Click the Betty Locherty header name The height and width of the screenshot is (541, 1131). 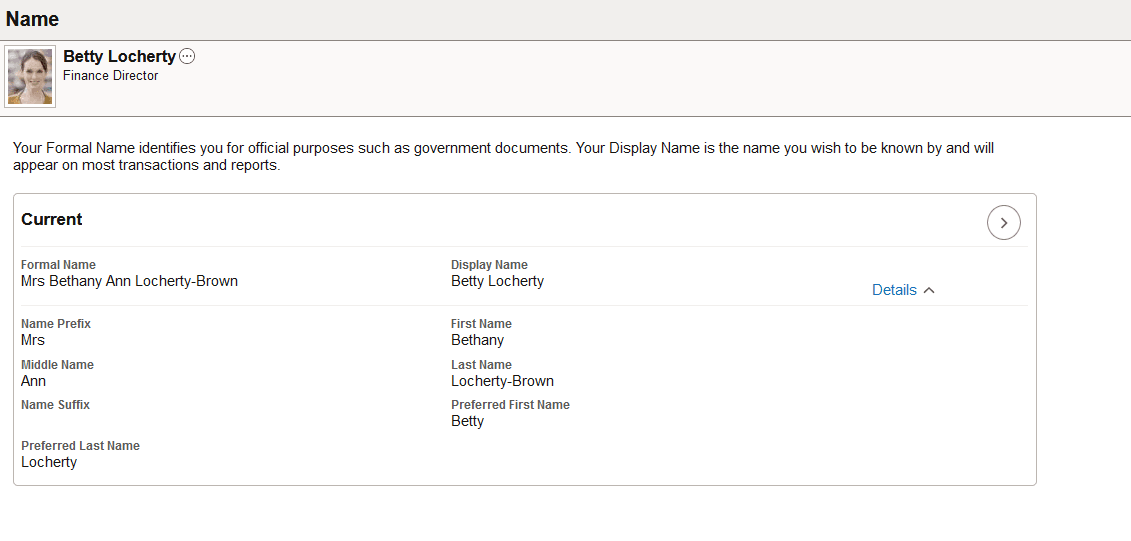pyautogui.click(x=119, y=57)
